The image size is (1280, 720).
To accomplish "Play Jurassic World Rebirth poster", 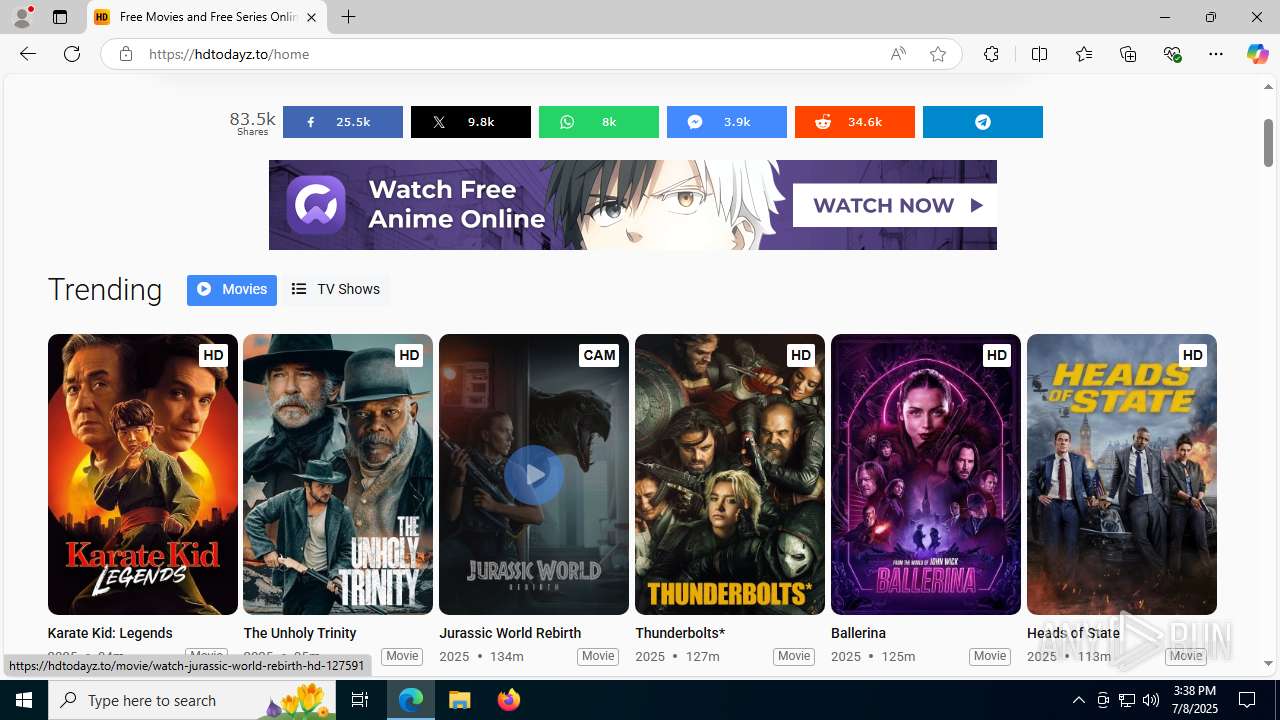I will (x=534, y=474).
